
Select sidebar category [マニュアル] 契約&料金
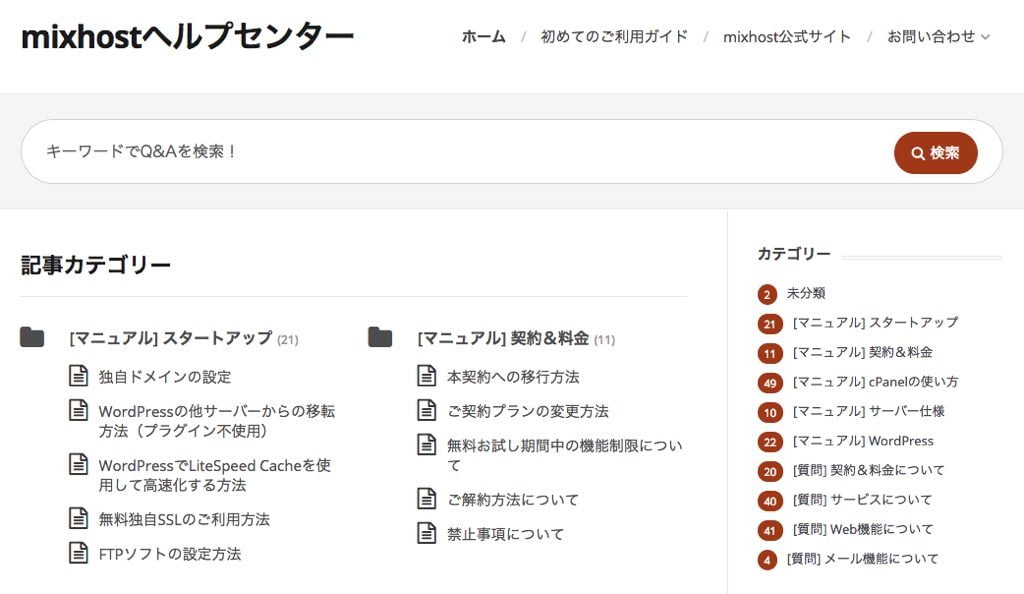(863, 352)
